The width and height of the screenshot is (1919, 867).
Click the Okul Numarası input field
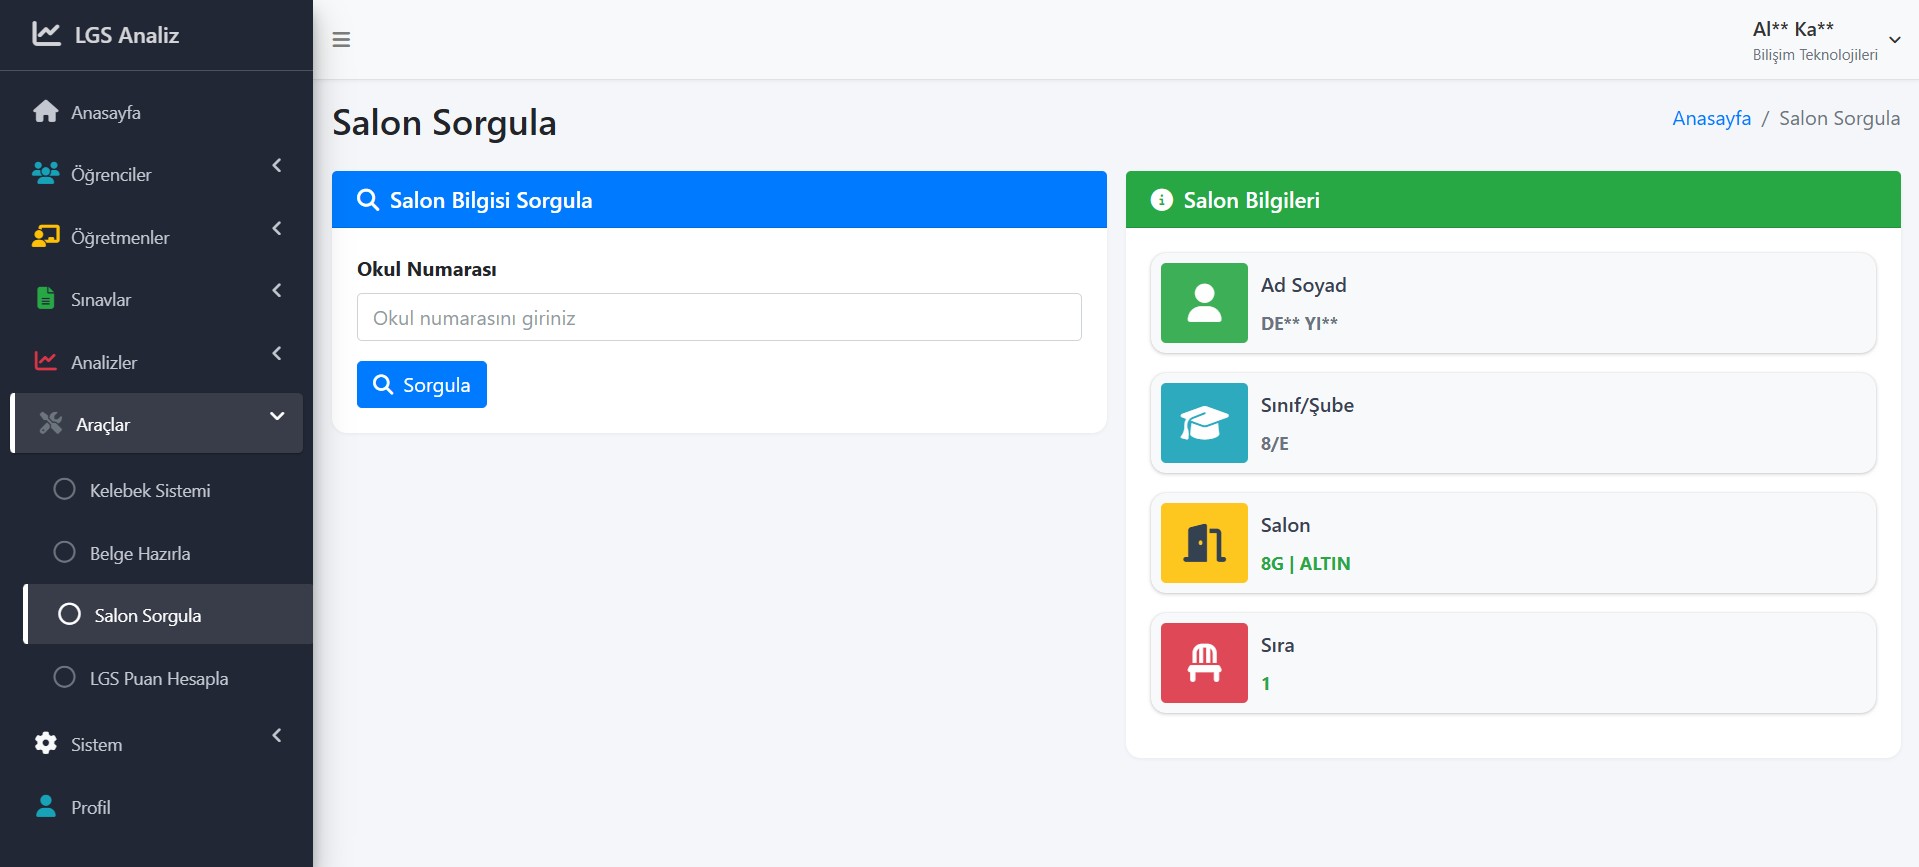pyautogui.click(x=719, y=317)
